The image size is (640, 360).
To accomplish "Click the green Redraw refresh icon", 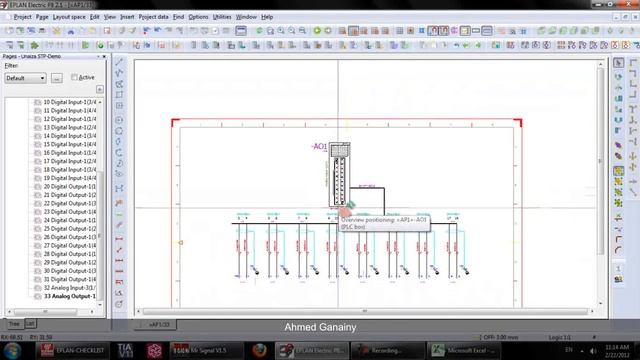I will 259,31.
